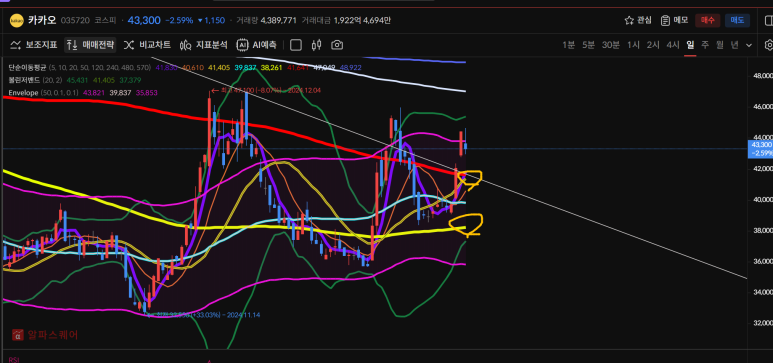Click the 코스피 market label

(105, 20)
